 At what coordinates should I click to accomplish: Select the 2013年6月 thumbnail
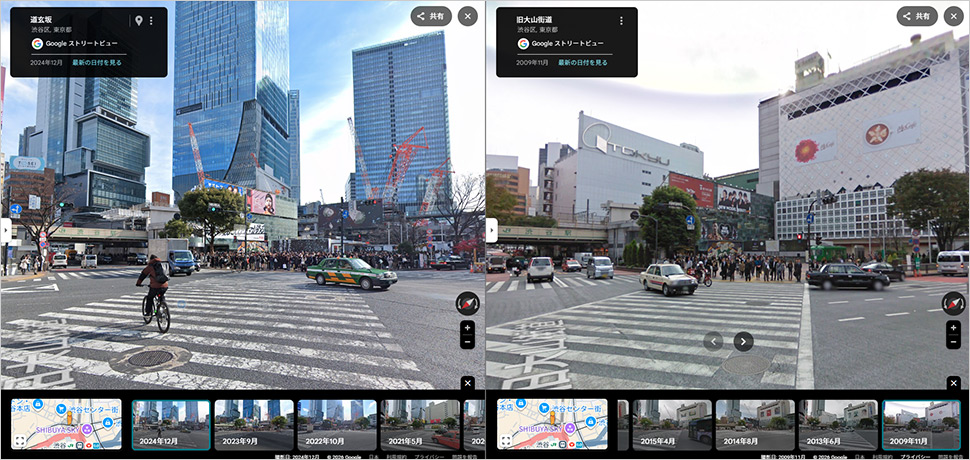coord(838,424)
